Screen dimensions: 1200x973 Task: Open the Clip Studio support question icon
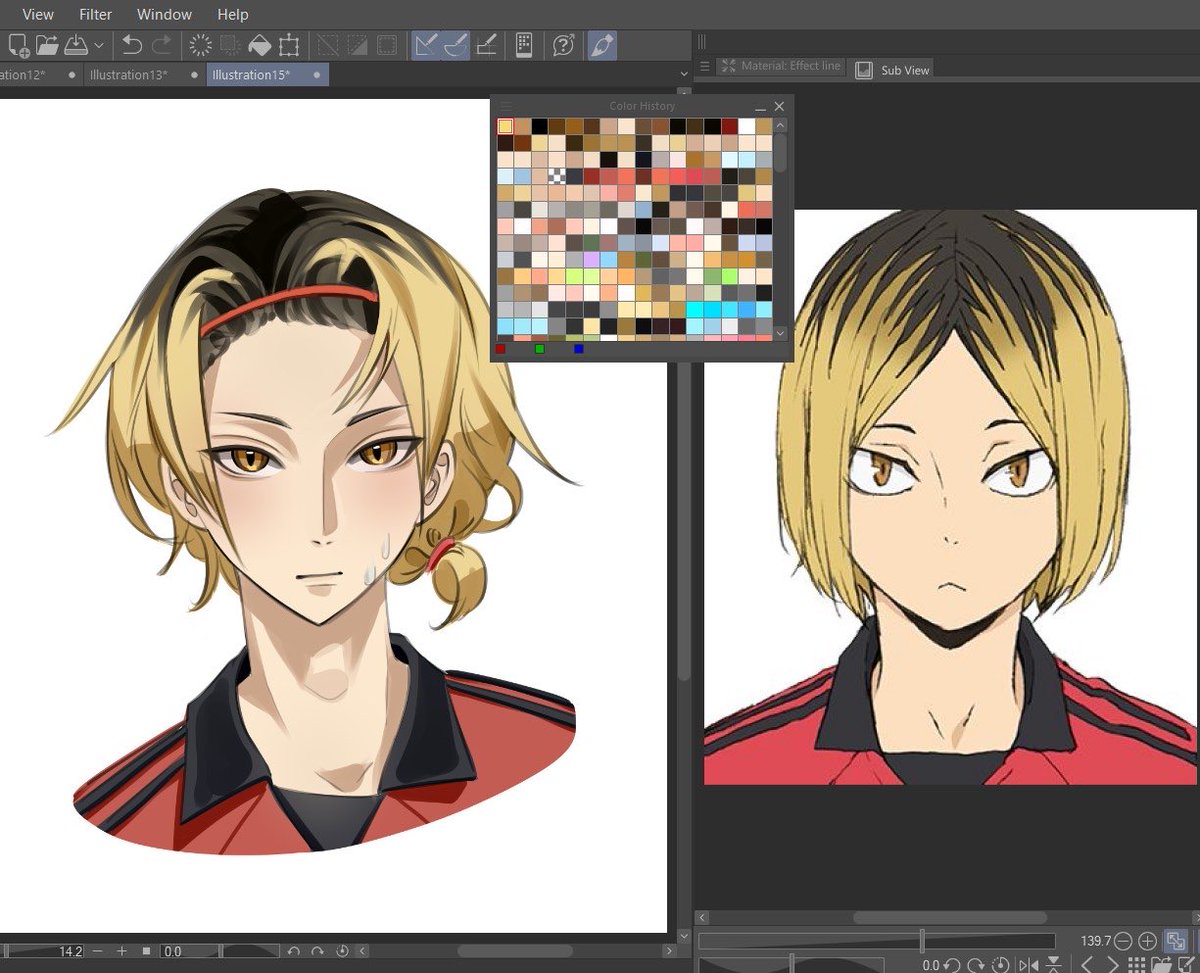click(563, 45)
